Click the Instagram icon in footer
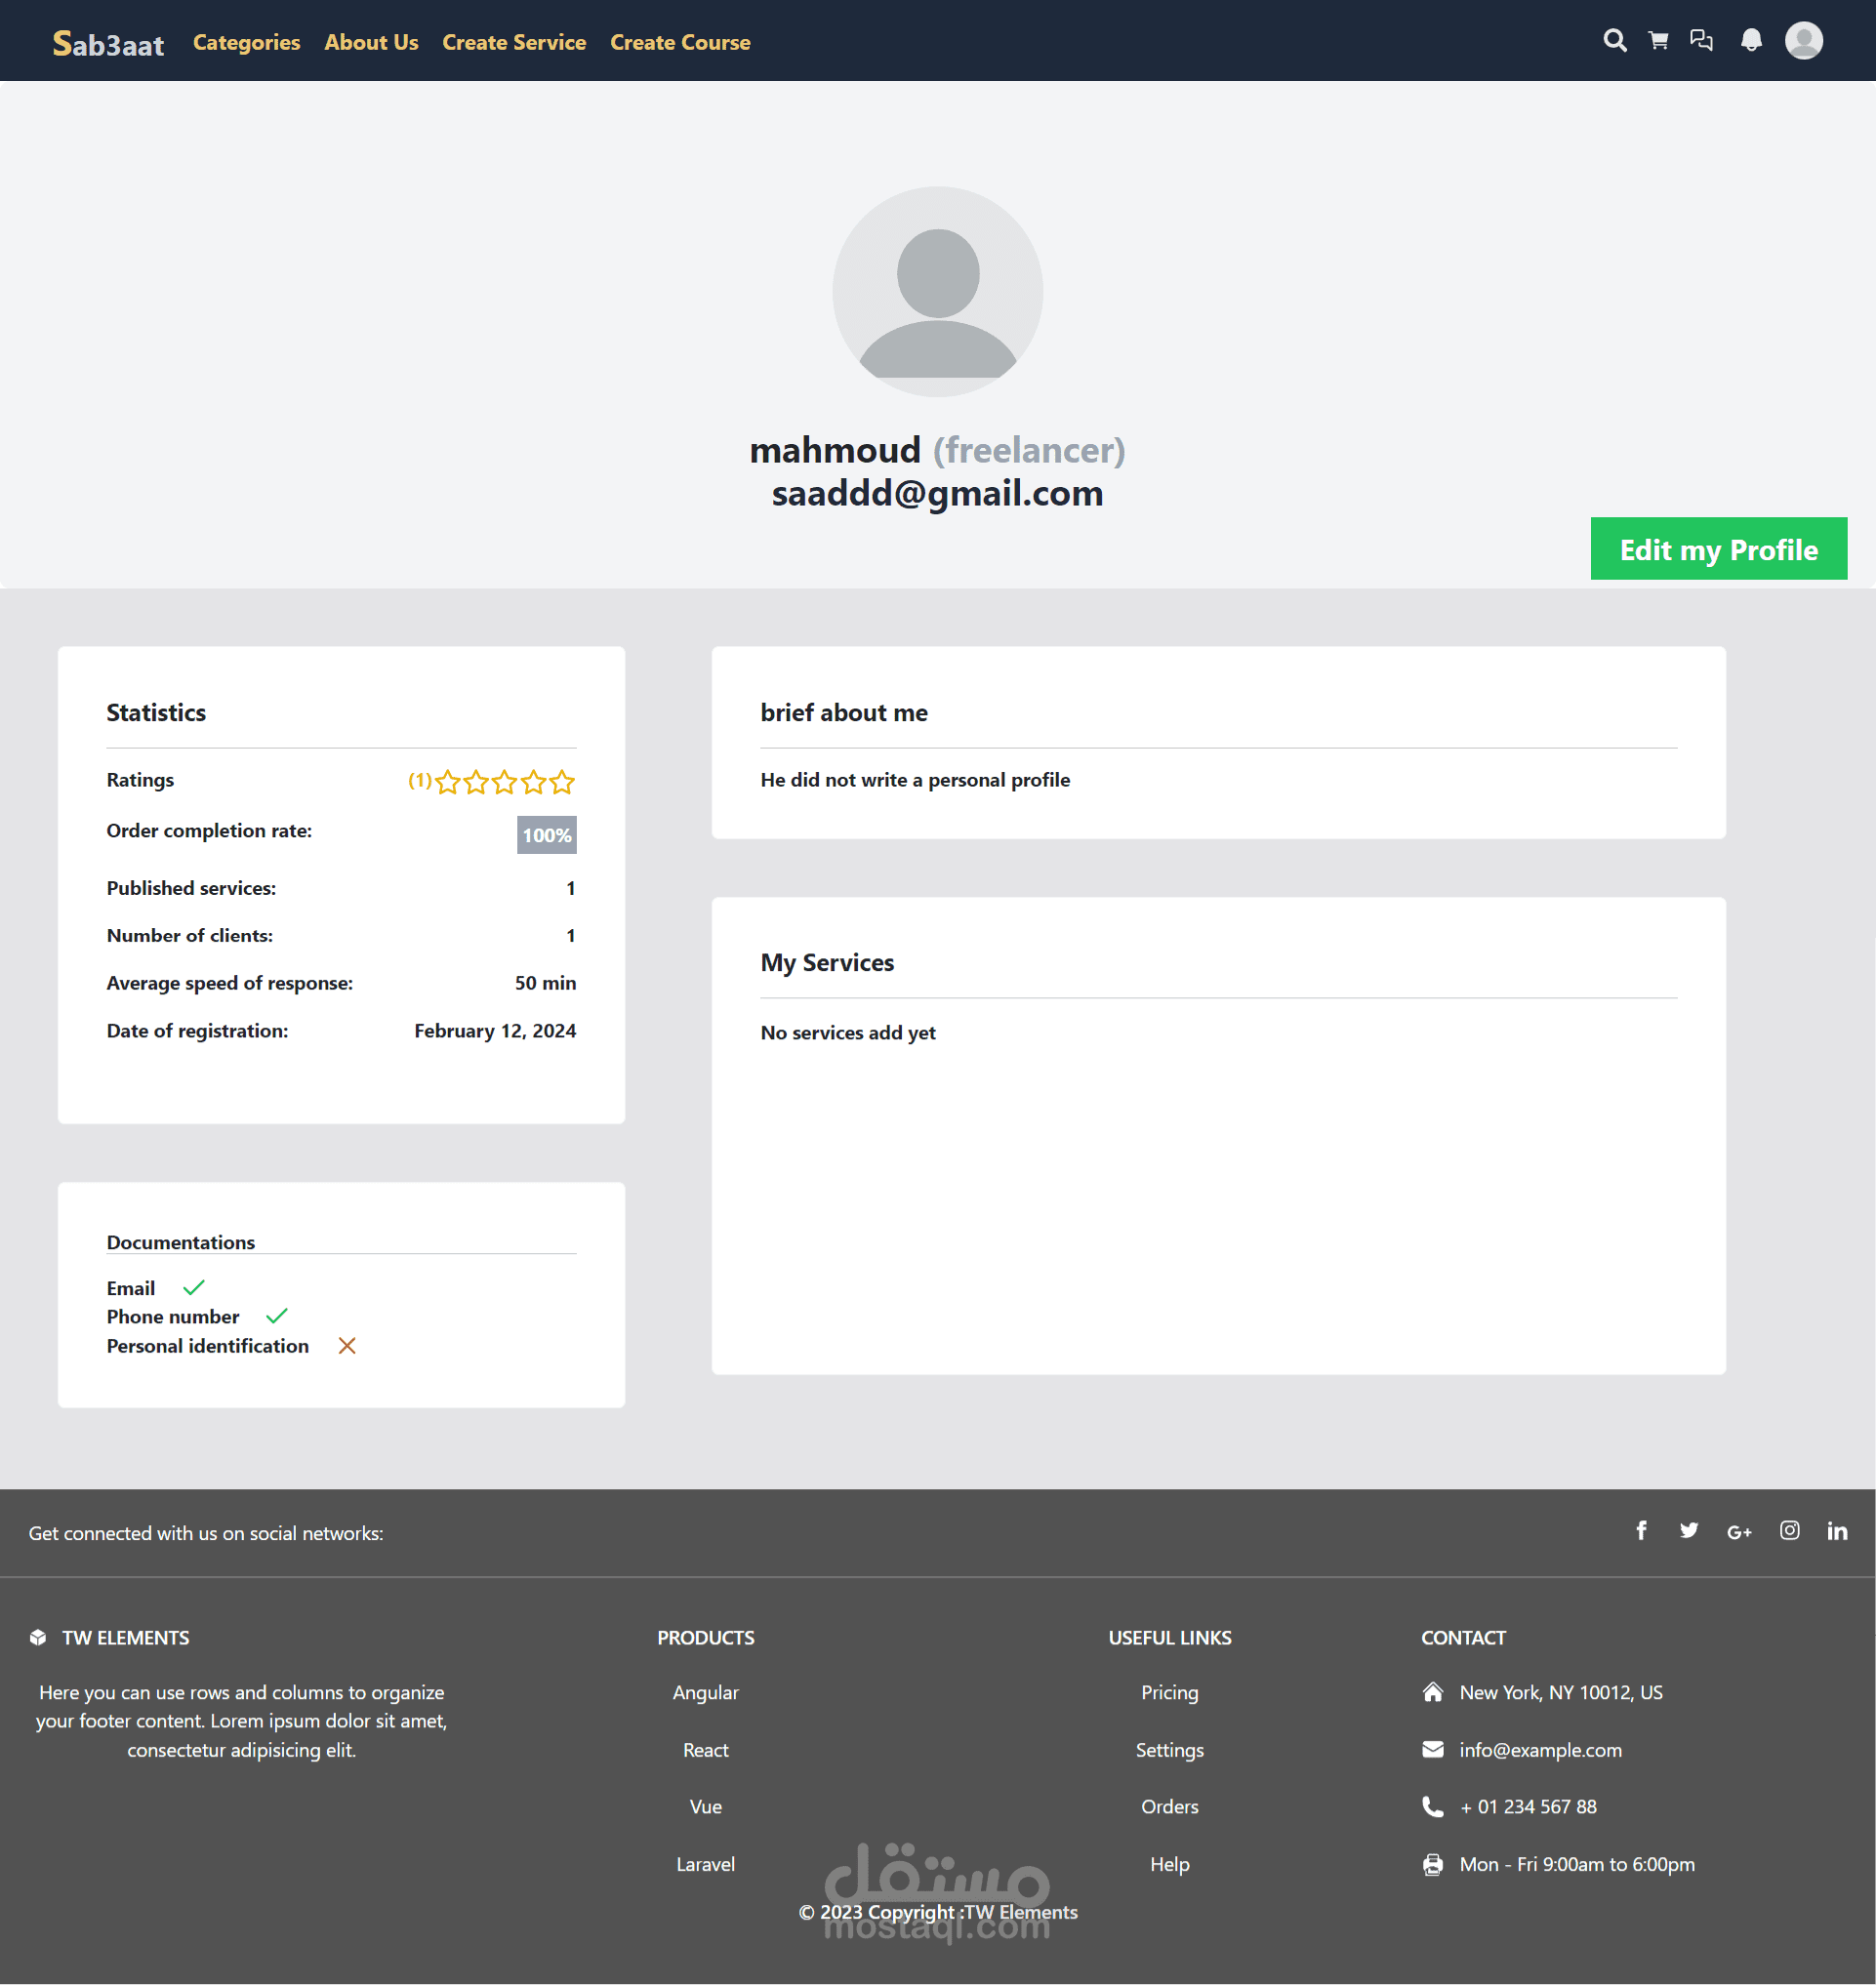Viewport: 1876px width, 1986px height. (x=1789, y=1530)
